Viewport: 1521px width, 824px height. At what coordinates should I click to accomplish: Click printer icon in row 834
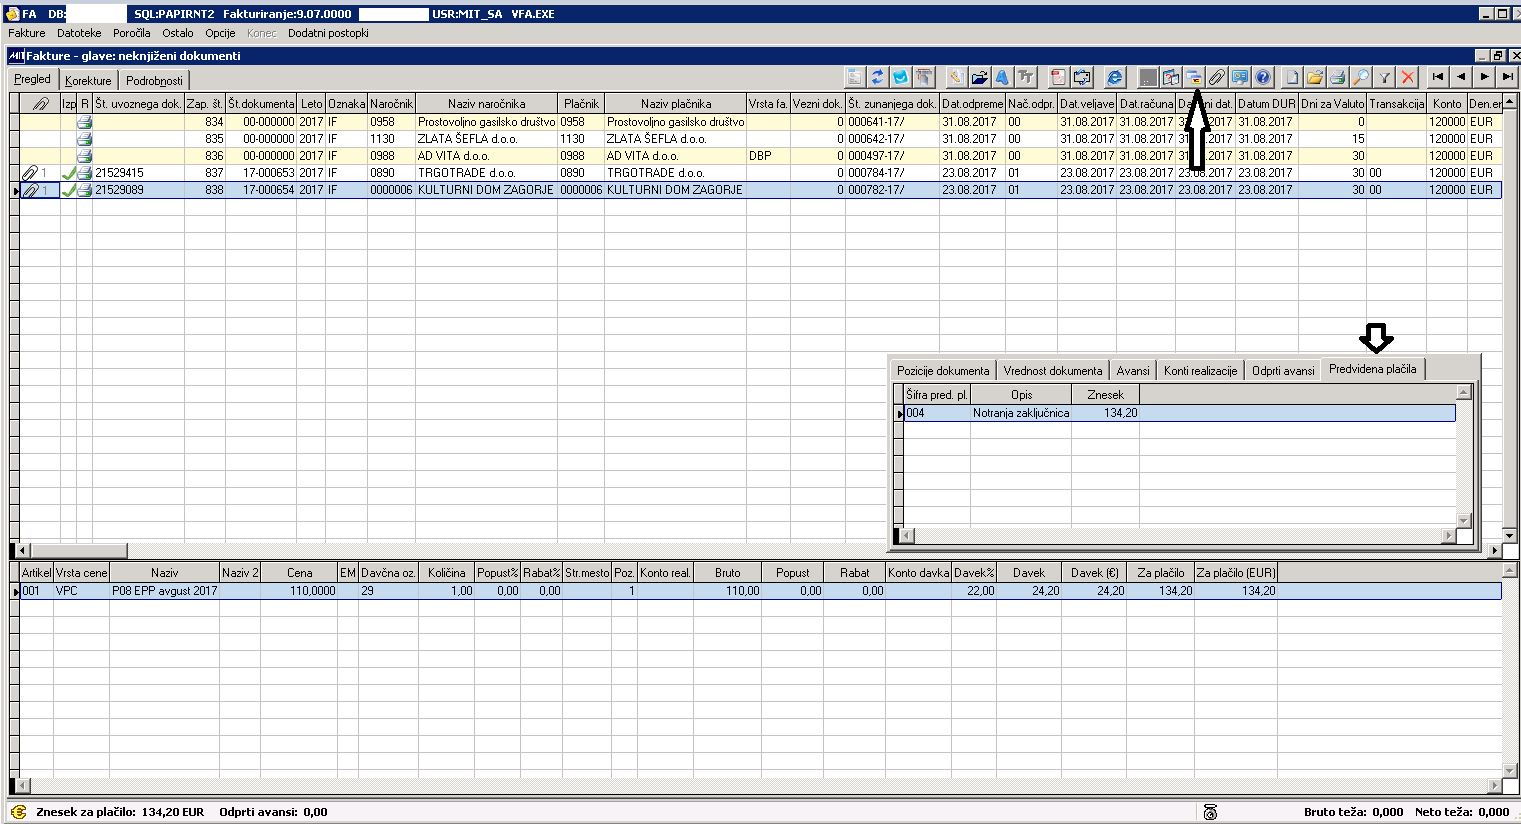(x=85, y=122)
